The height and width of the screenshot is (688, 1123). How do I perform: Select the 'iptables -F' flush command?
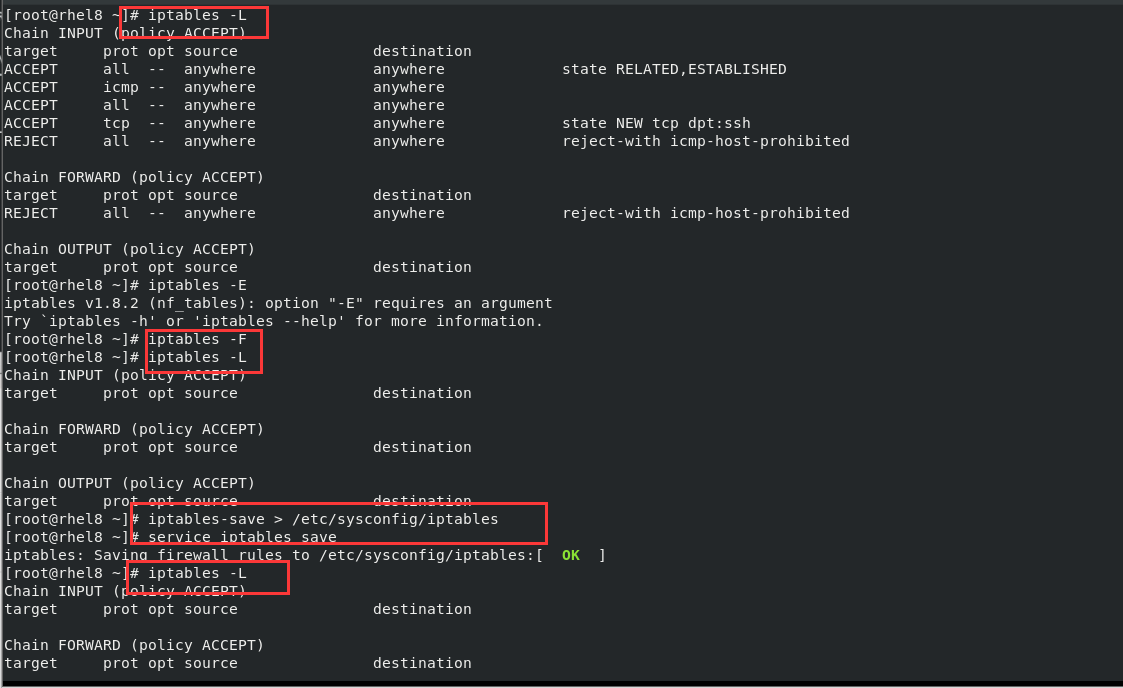(197, 339)
